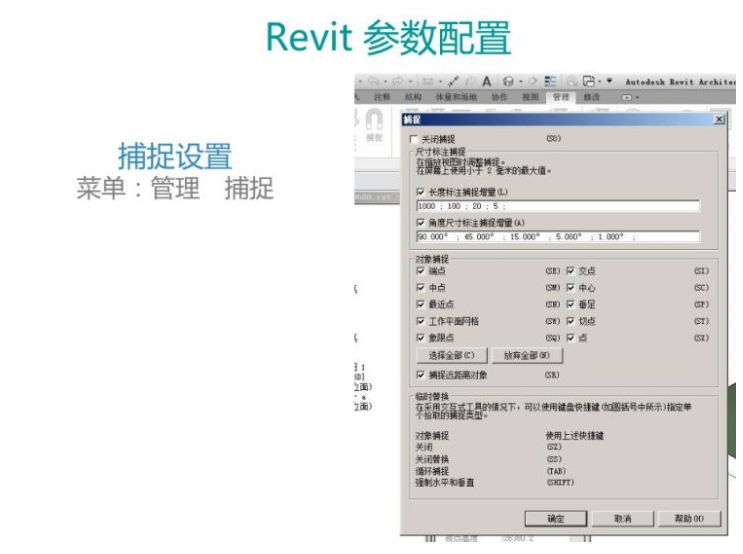Toggle the 捕捉远距离对象 checkbox
The height and width of the screenshot is (554, 743).
(420, 374)
